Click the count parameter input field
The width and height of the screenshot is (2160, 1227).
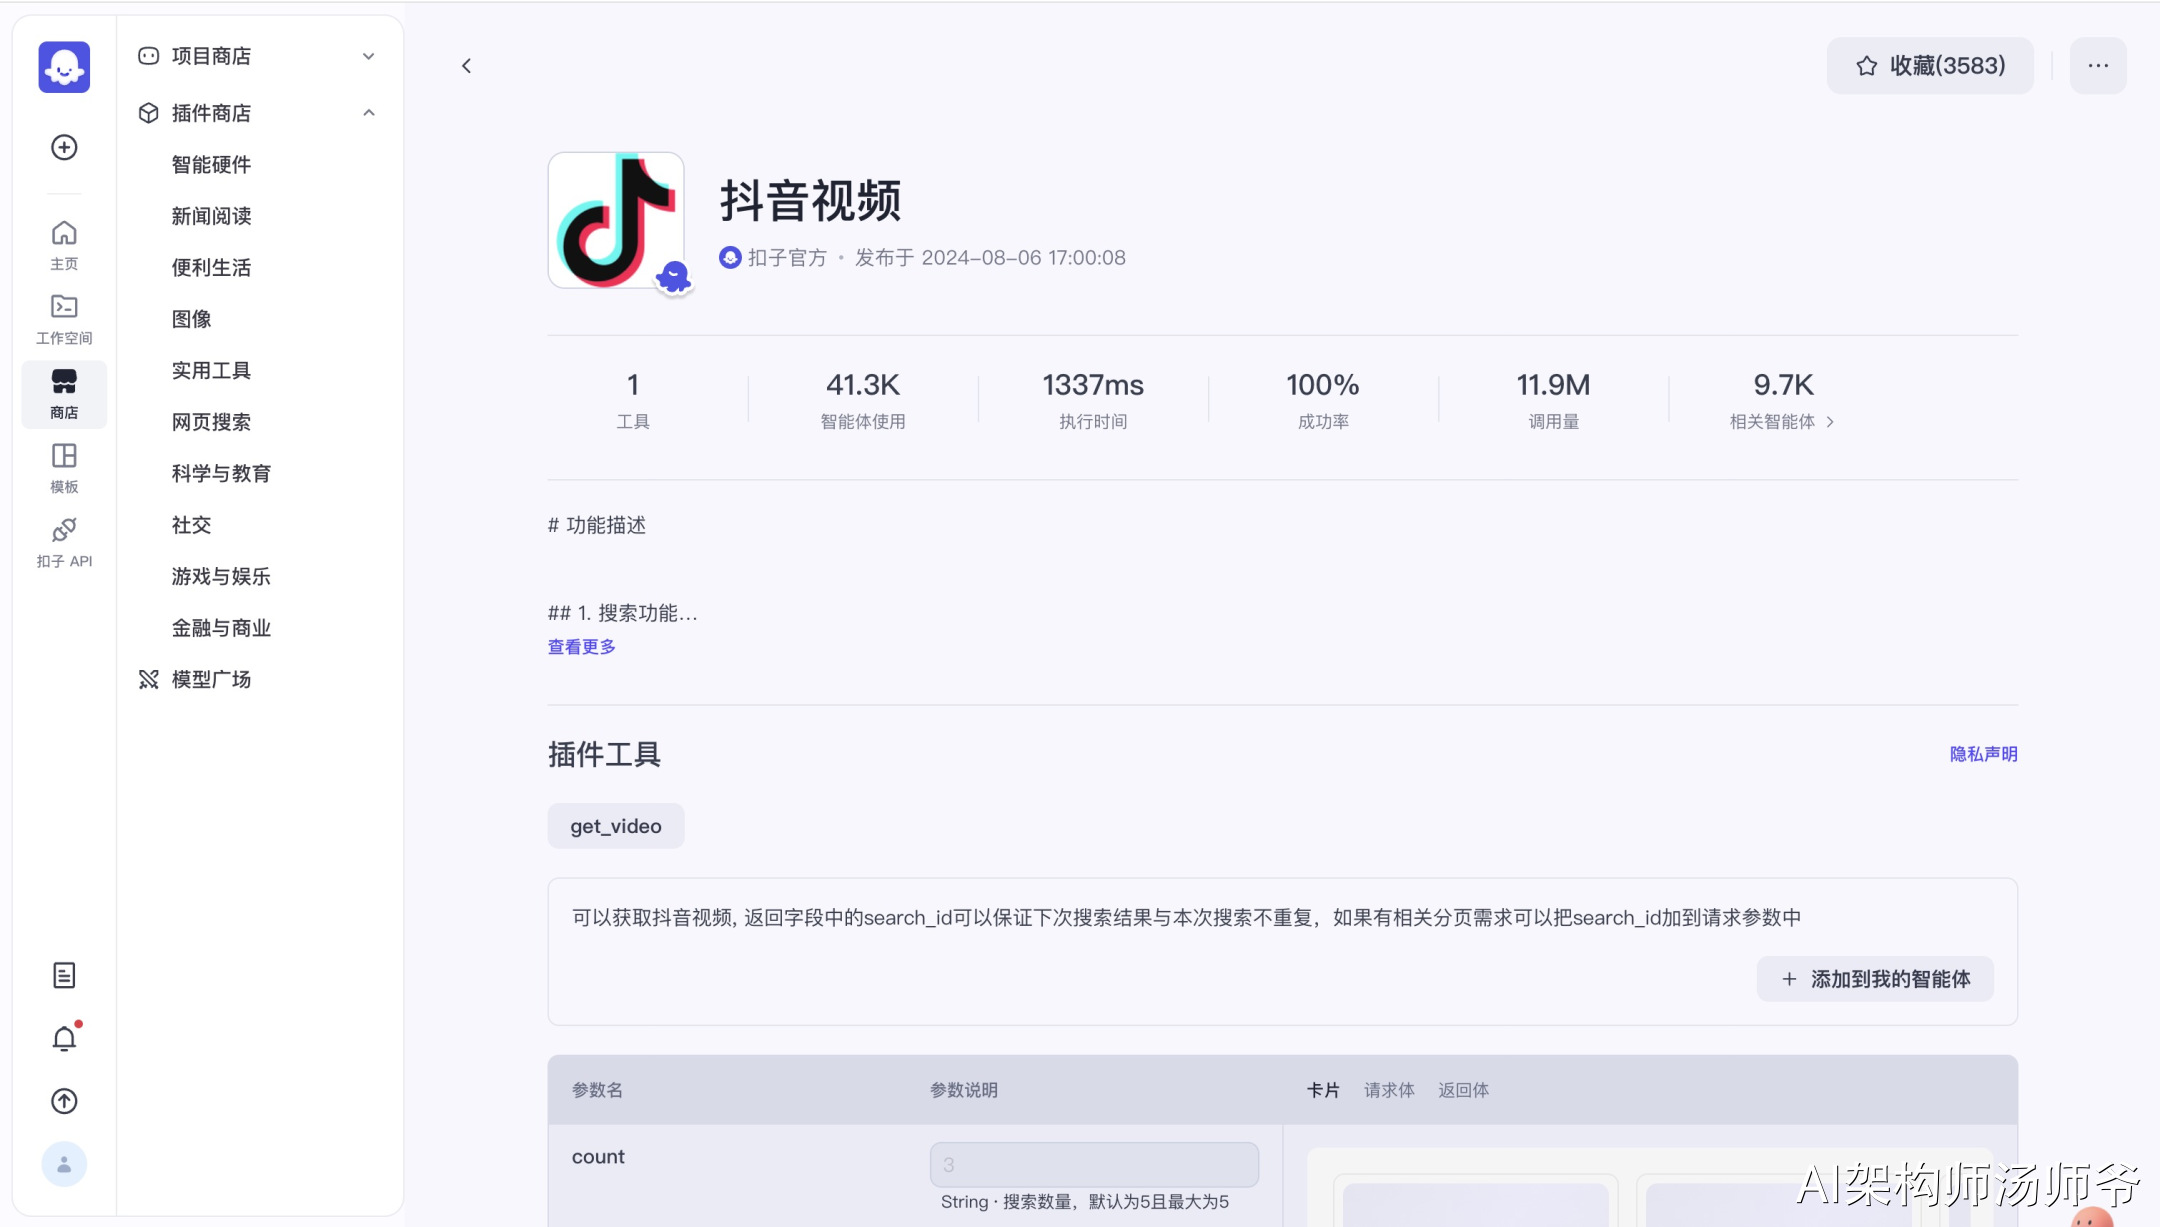(1093, 1164)
